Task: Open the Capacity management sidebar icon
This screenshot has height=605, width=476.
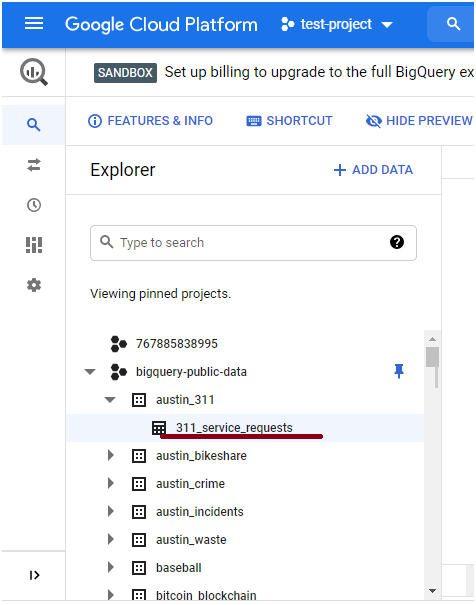Action: [34, 245]
